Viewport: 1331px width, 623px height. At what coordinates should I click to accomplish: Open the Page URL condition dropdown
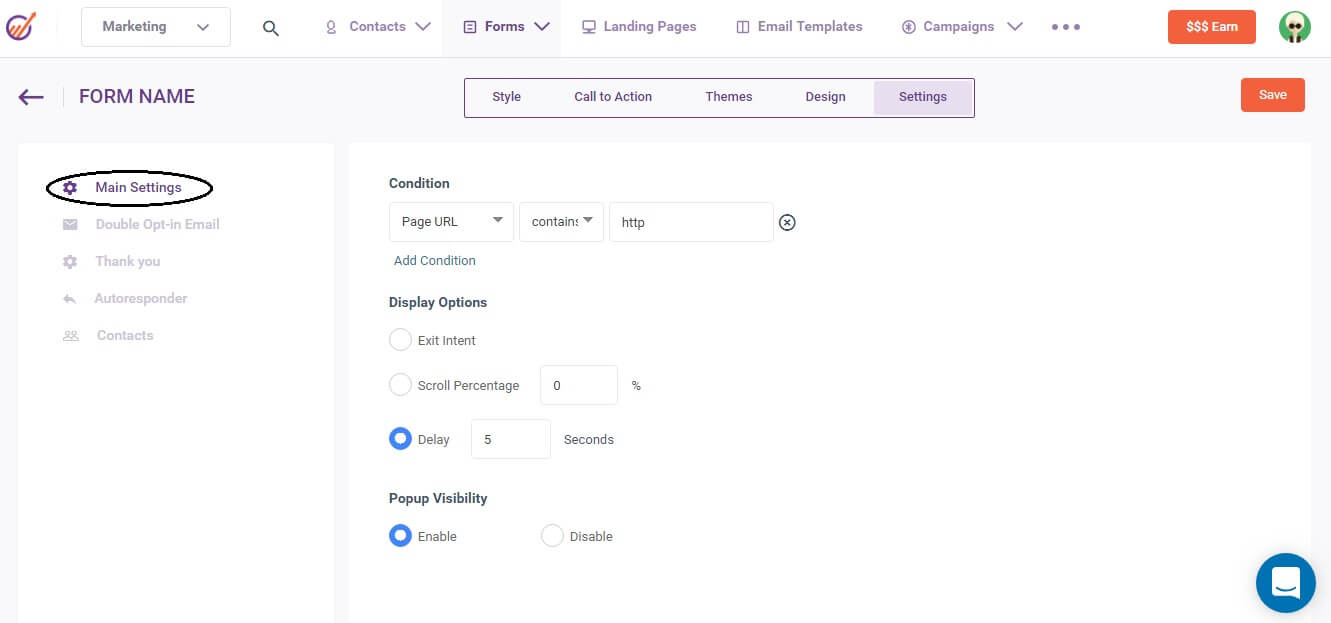click(x=450, y=221)
